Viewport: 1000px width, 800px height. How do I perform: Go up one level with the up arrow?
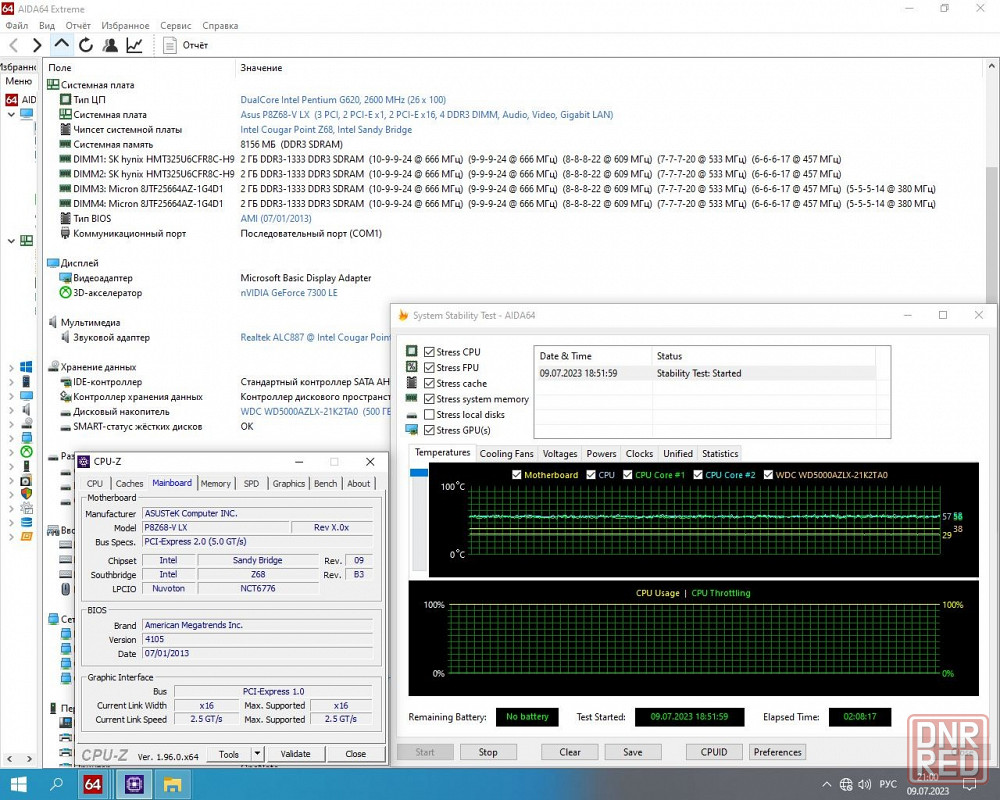(x=61, y=44)
